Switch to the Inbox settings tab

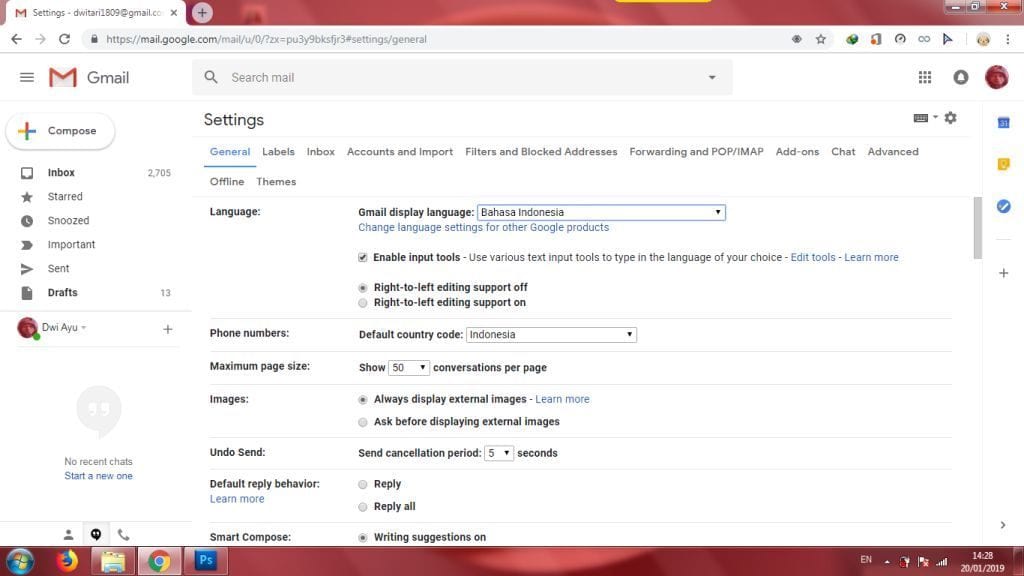pyautogui.click(x=321, y=152)
